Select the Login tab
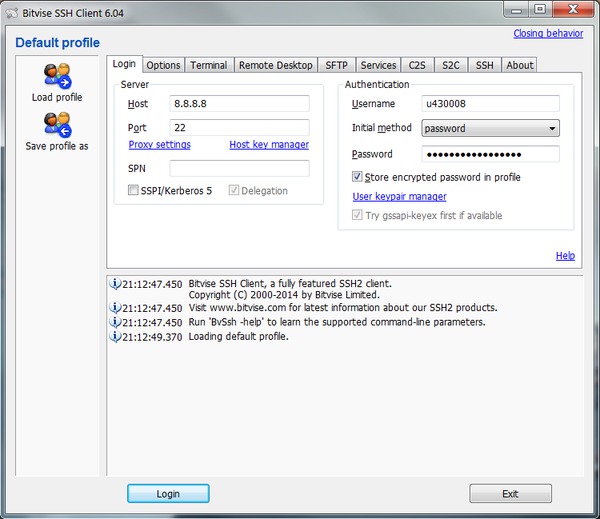 click(124, 64)
